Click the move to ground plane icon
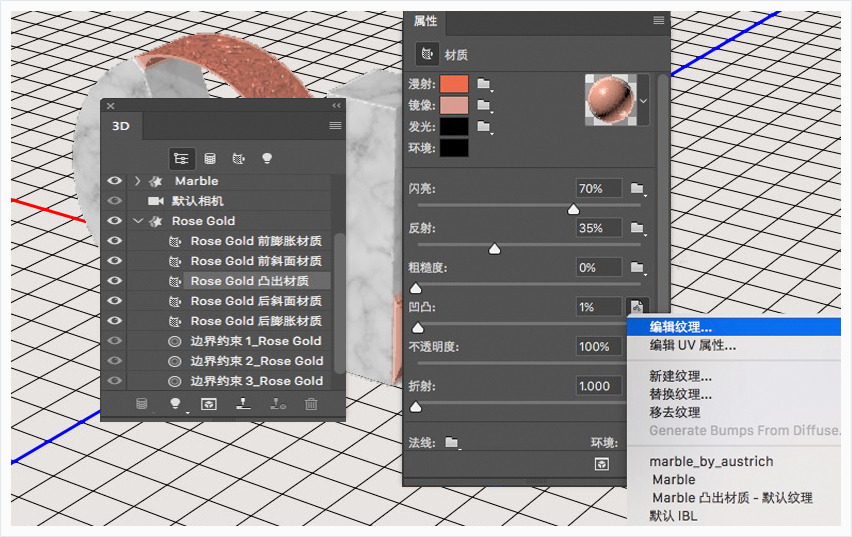 click(x=243, y=404)
